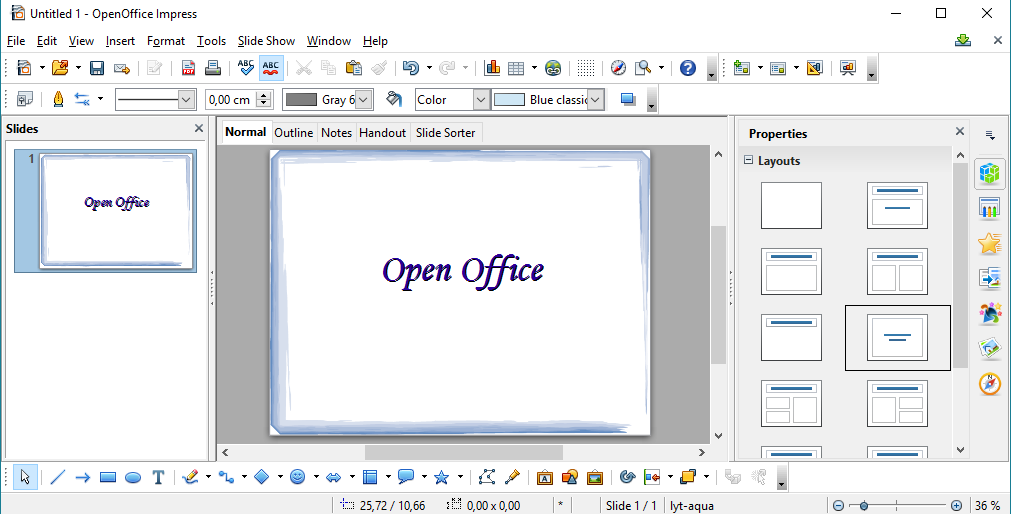
Task: Open the Insert menu
Action: 121,41
